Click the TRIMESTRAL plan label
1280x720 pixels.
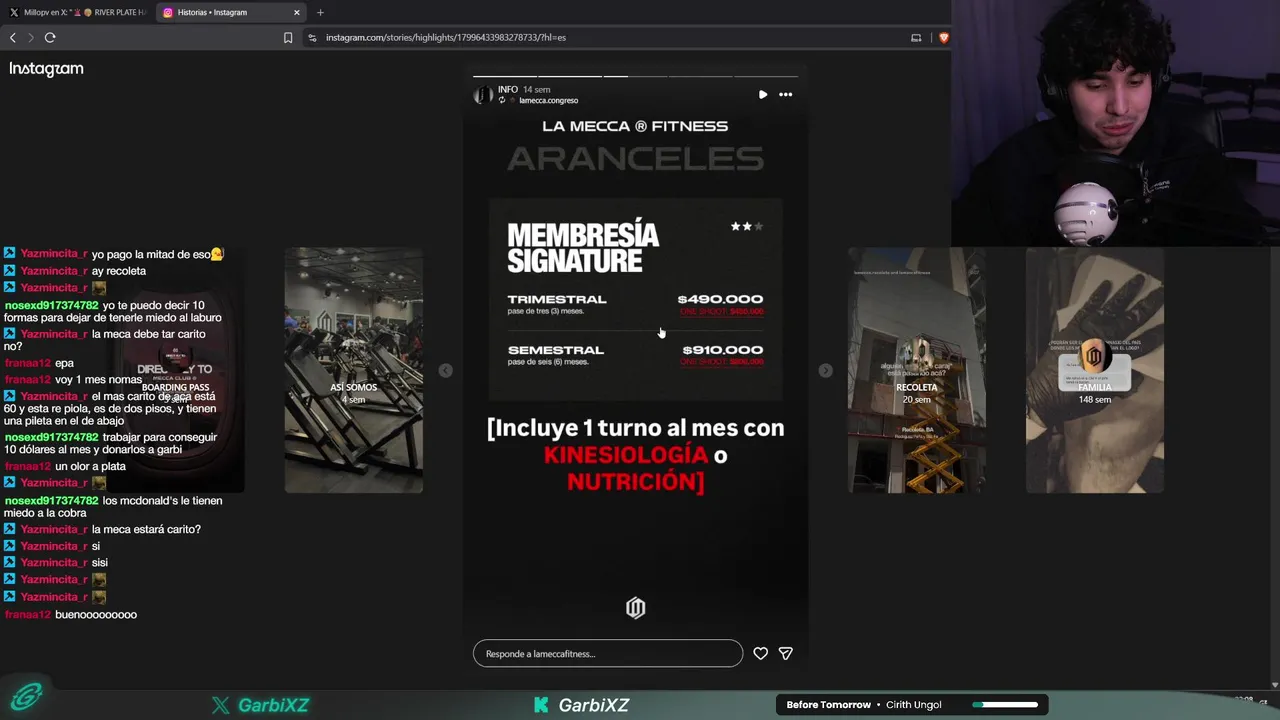[557, 299]
